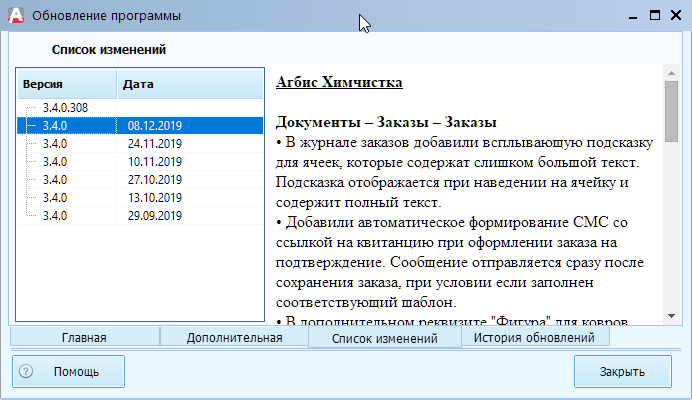
Task: Click the Дата column header
Action: [x=190, y=84]
